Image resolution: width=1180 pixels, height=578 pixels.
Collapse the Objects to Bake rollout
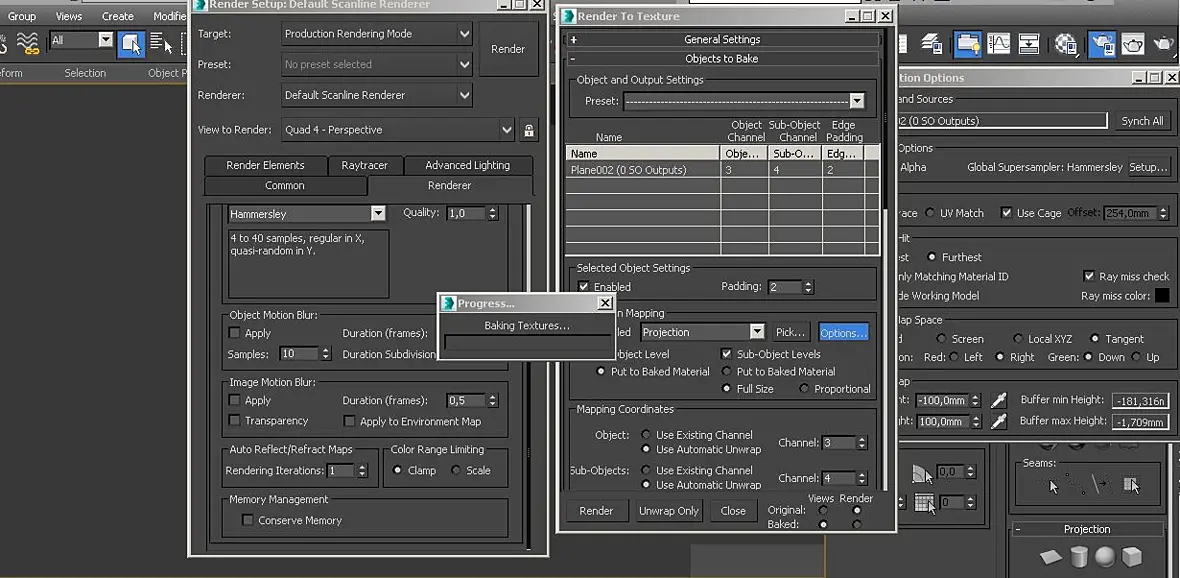click(723, 59)
